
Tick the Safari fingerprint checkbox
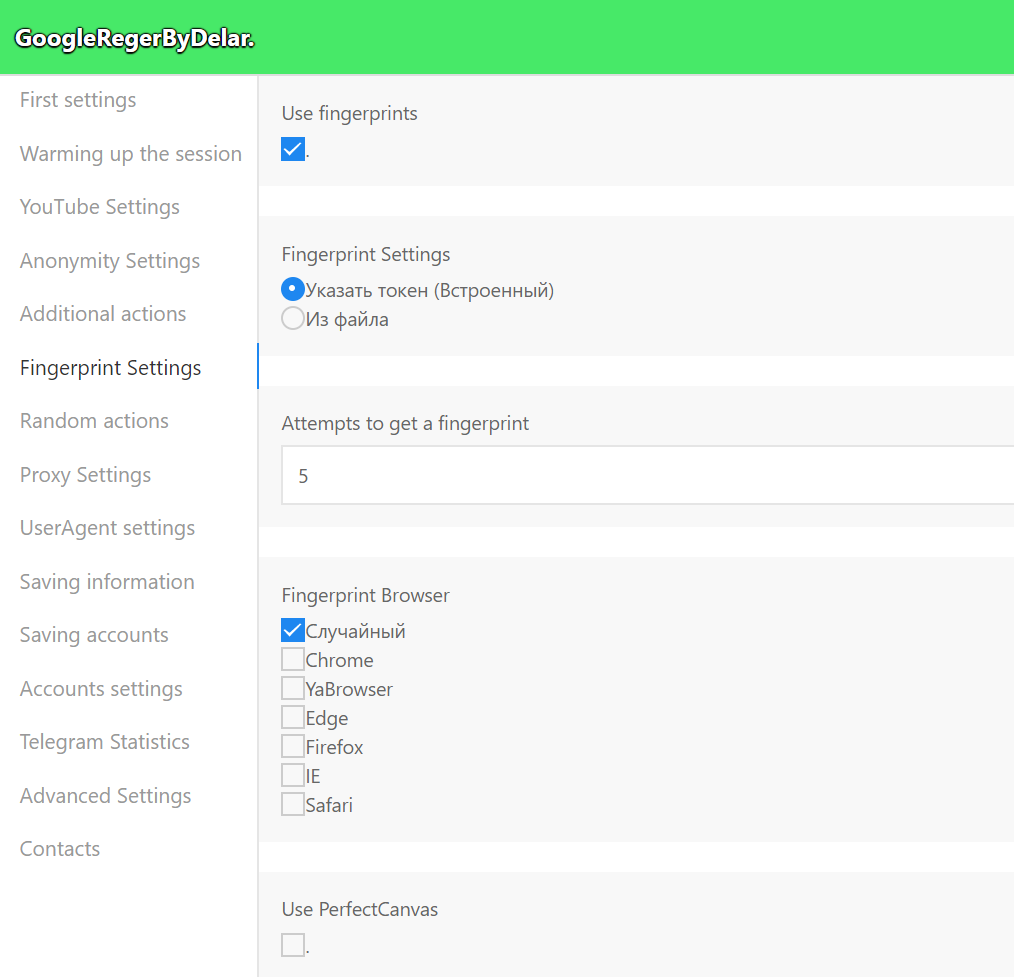(x=293, y=804)
